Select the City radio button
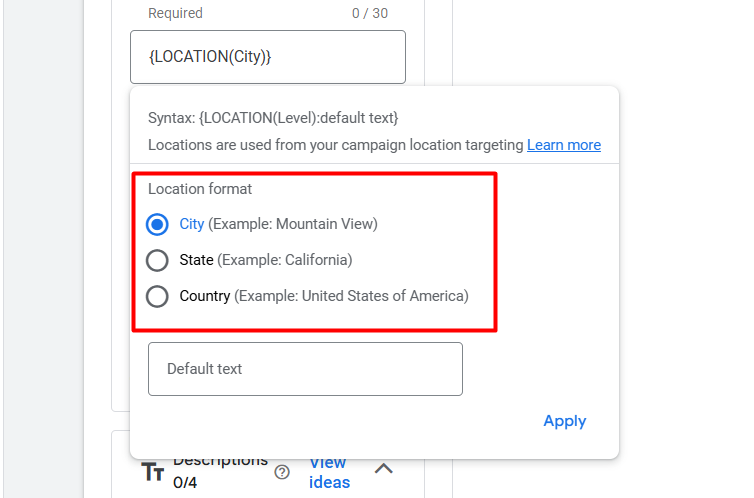Image resolution: width=754 pixels, height=498 pixels. tap(157, 224)
